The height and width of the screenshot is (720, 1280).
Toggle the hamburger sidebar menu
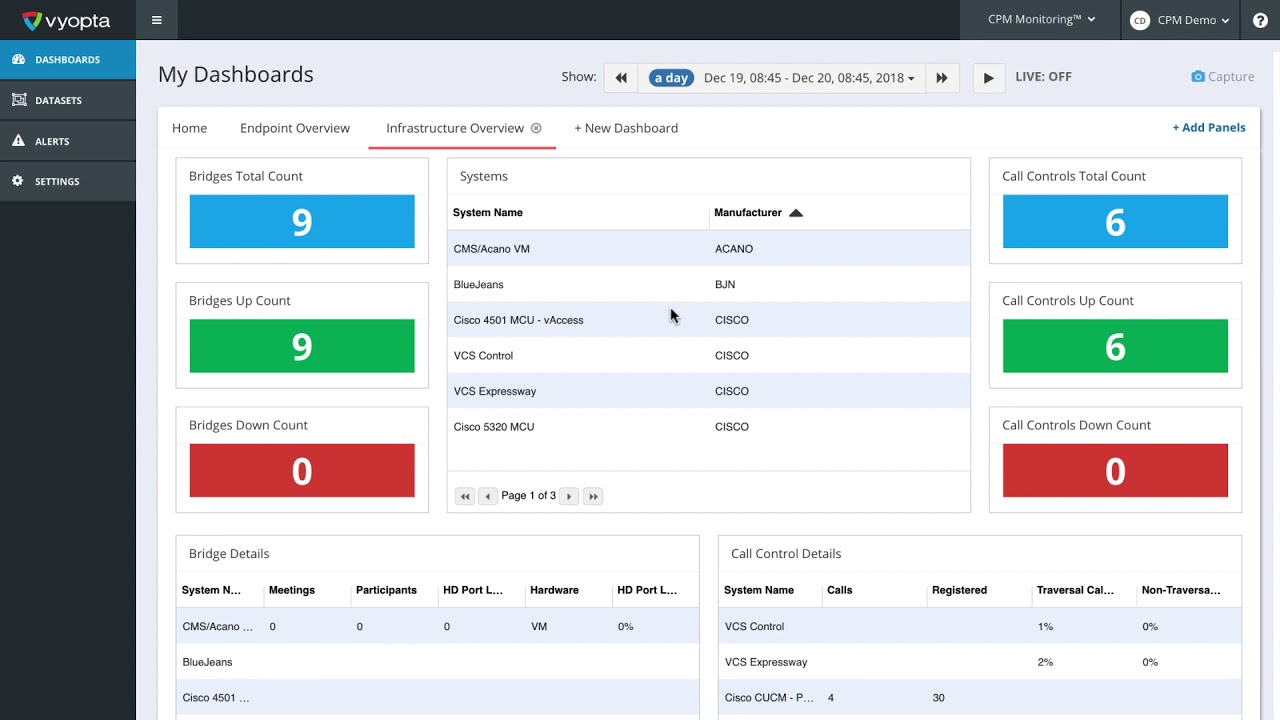point(157,20)
